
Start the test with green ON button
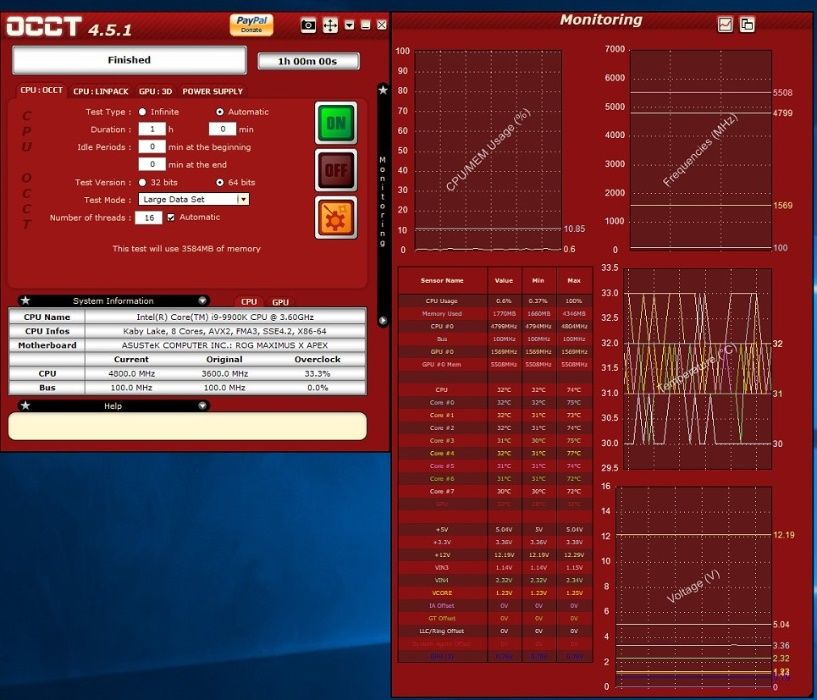point(336,123)
